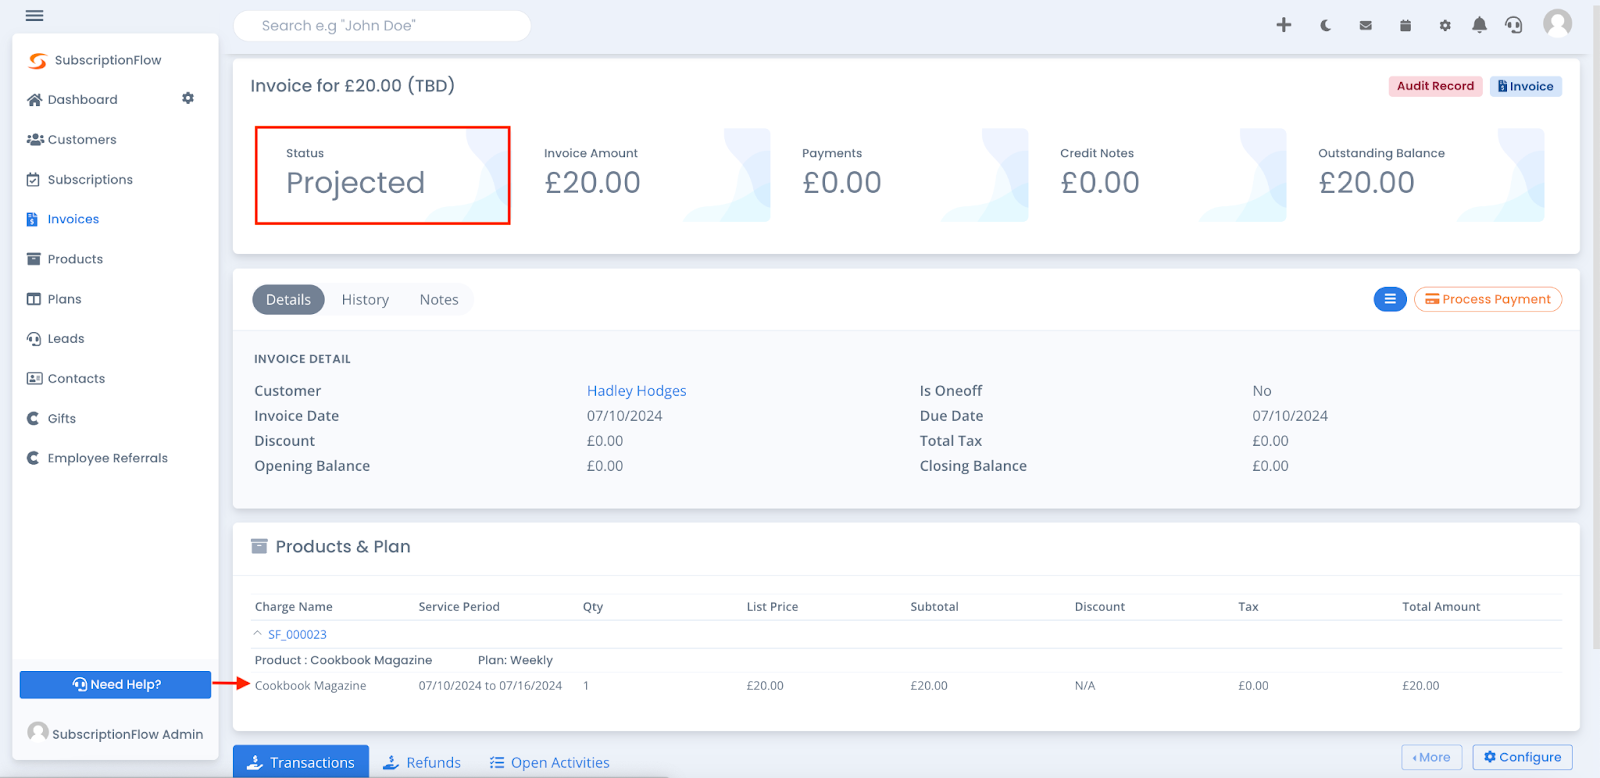Open customer Hadley Hodges link
This screenshot has width=1600, height=778.
[x=636, y=391]
